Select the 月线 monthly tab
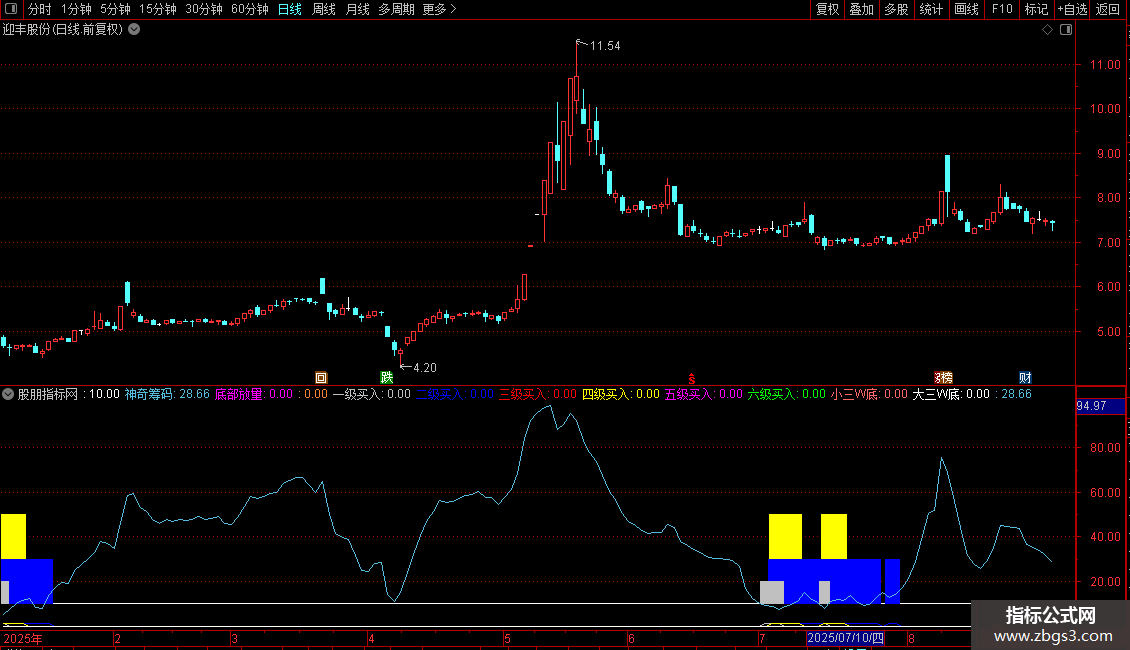The width and height of the screenshot is (1130, 650). pos(357,9)
